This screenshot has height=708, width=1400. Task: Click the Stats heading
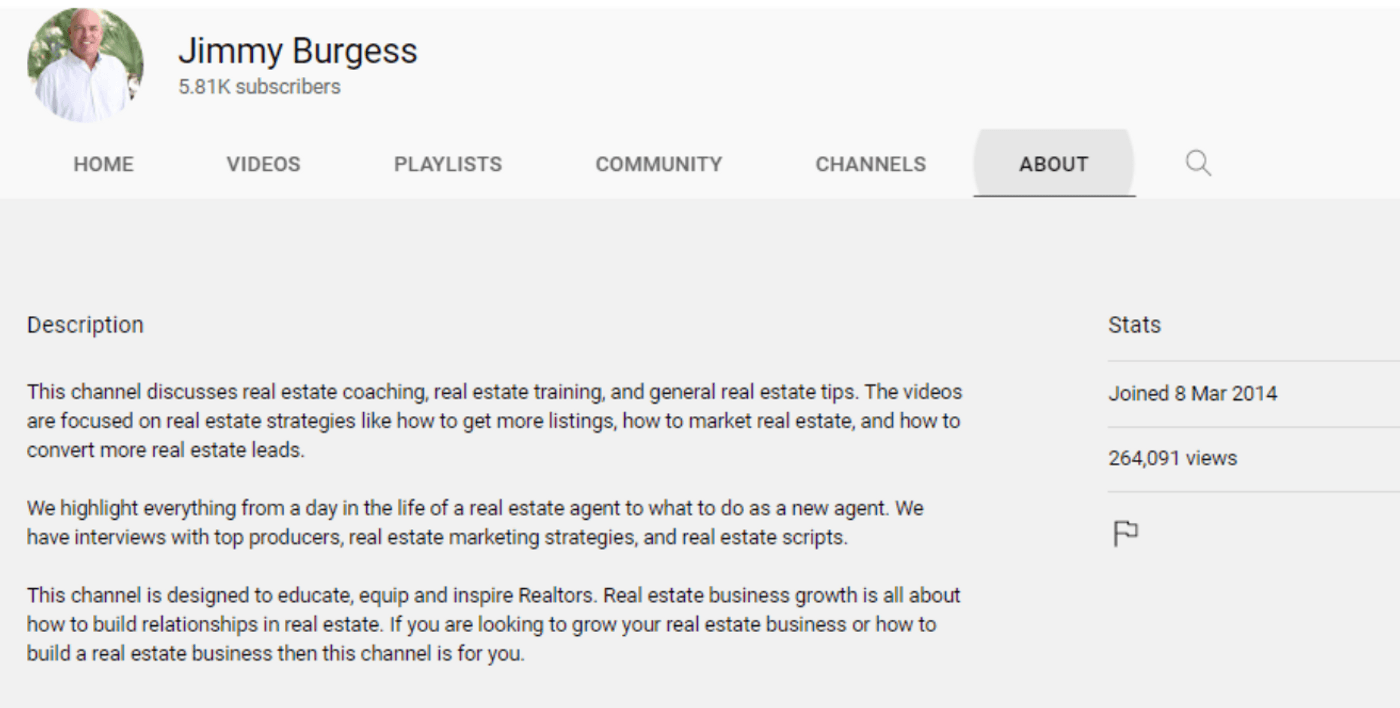click(x=1134, y=325)
